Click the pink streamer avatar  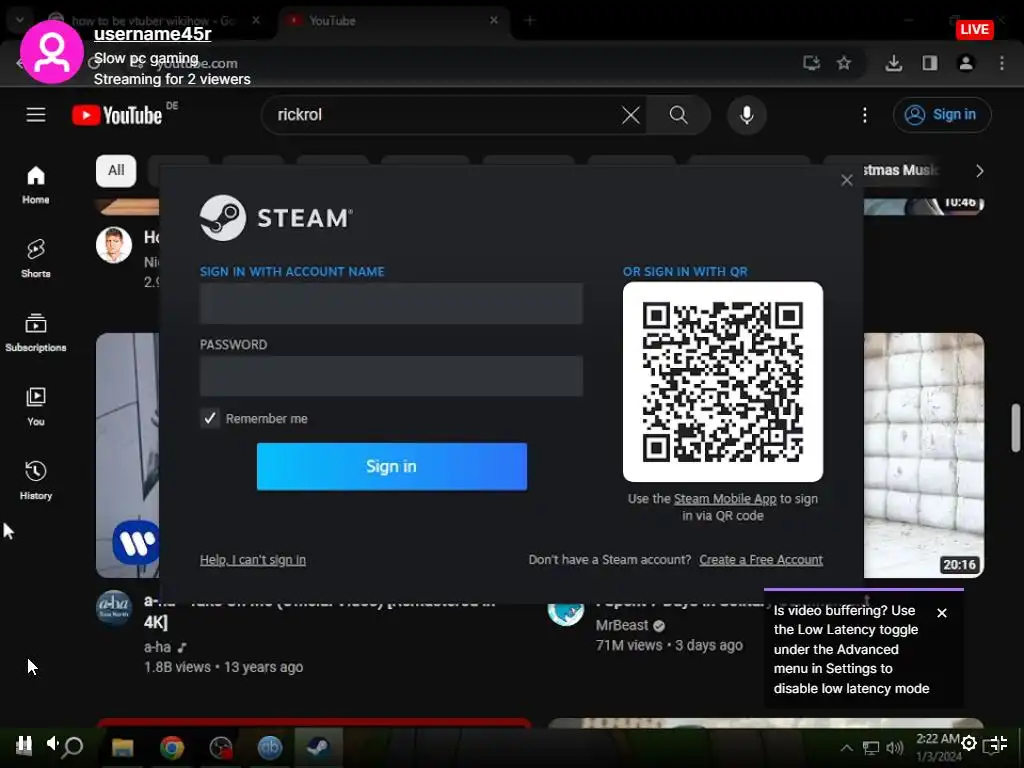pyautogui.click(x=52, y=52)
